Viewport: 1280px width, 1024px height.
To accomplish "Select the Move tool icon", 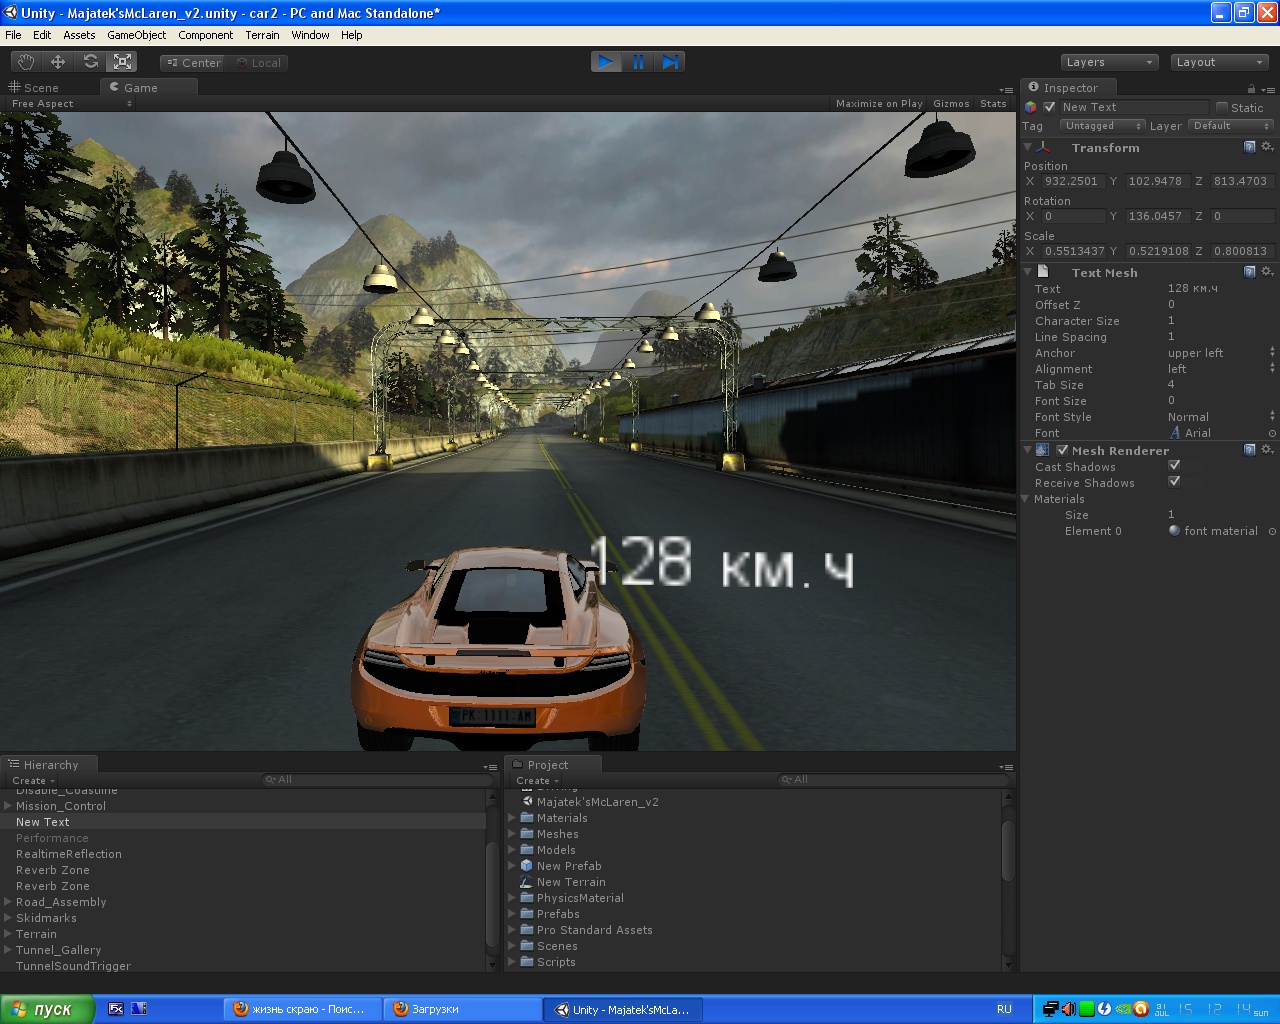I will click(58, 62).
